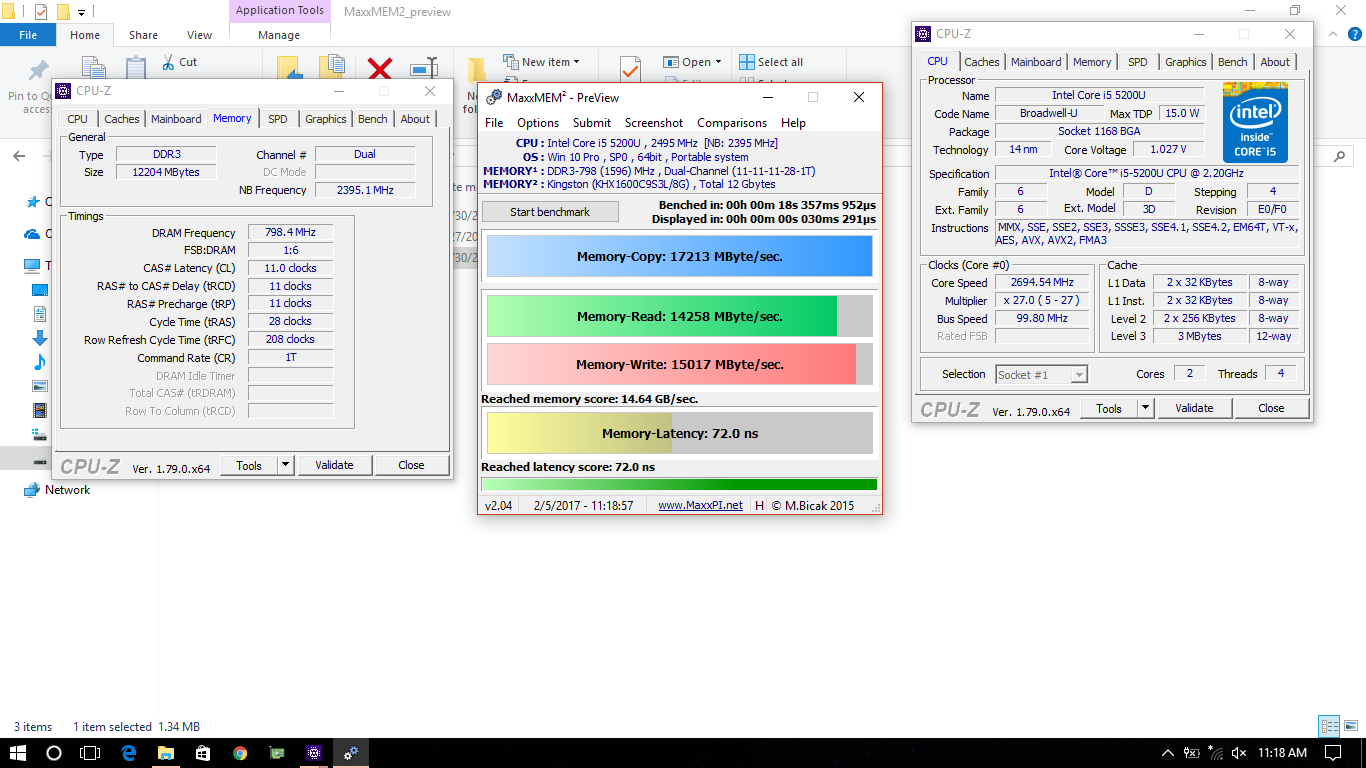This screenshot has width=1366, height=768.
Task: Select the Documents icon in Explorer sidebar
Action: (x=40, y=314)
